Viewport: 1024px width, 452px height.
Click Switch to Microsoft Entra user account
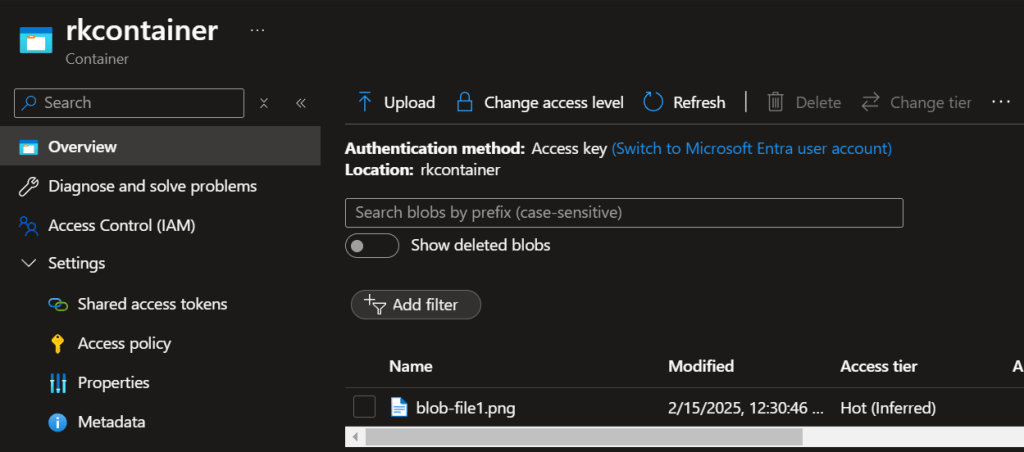click(751, 148)
